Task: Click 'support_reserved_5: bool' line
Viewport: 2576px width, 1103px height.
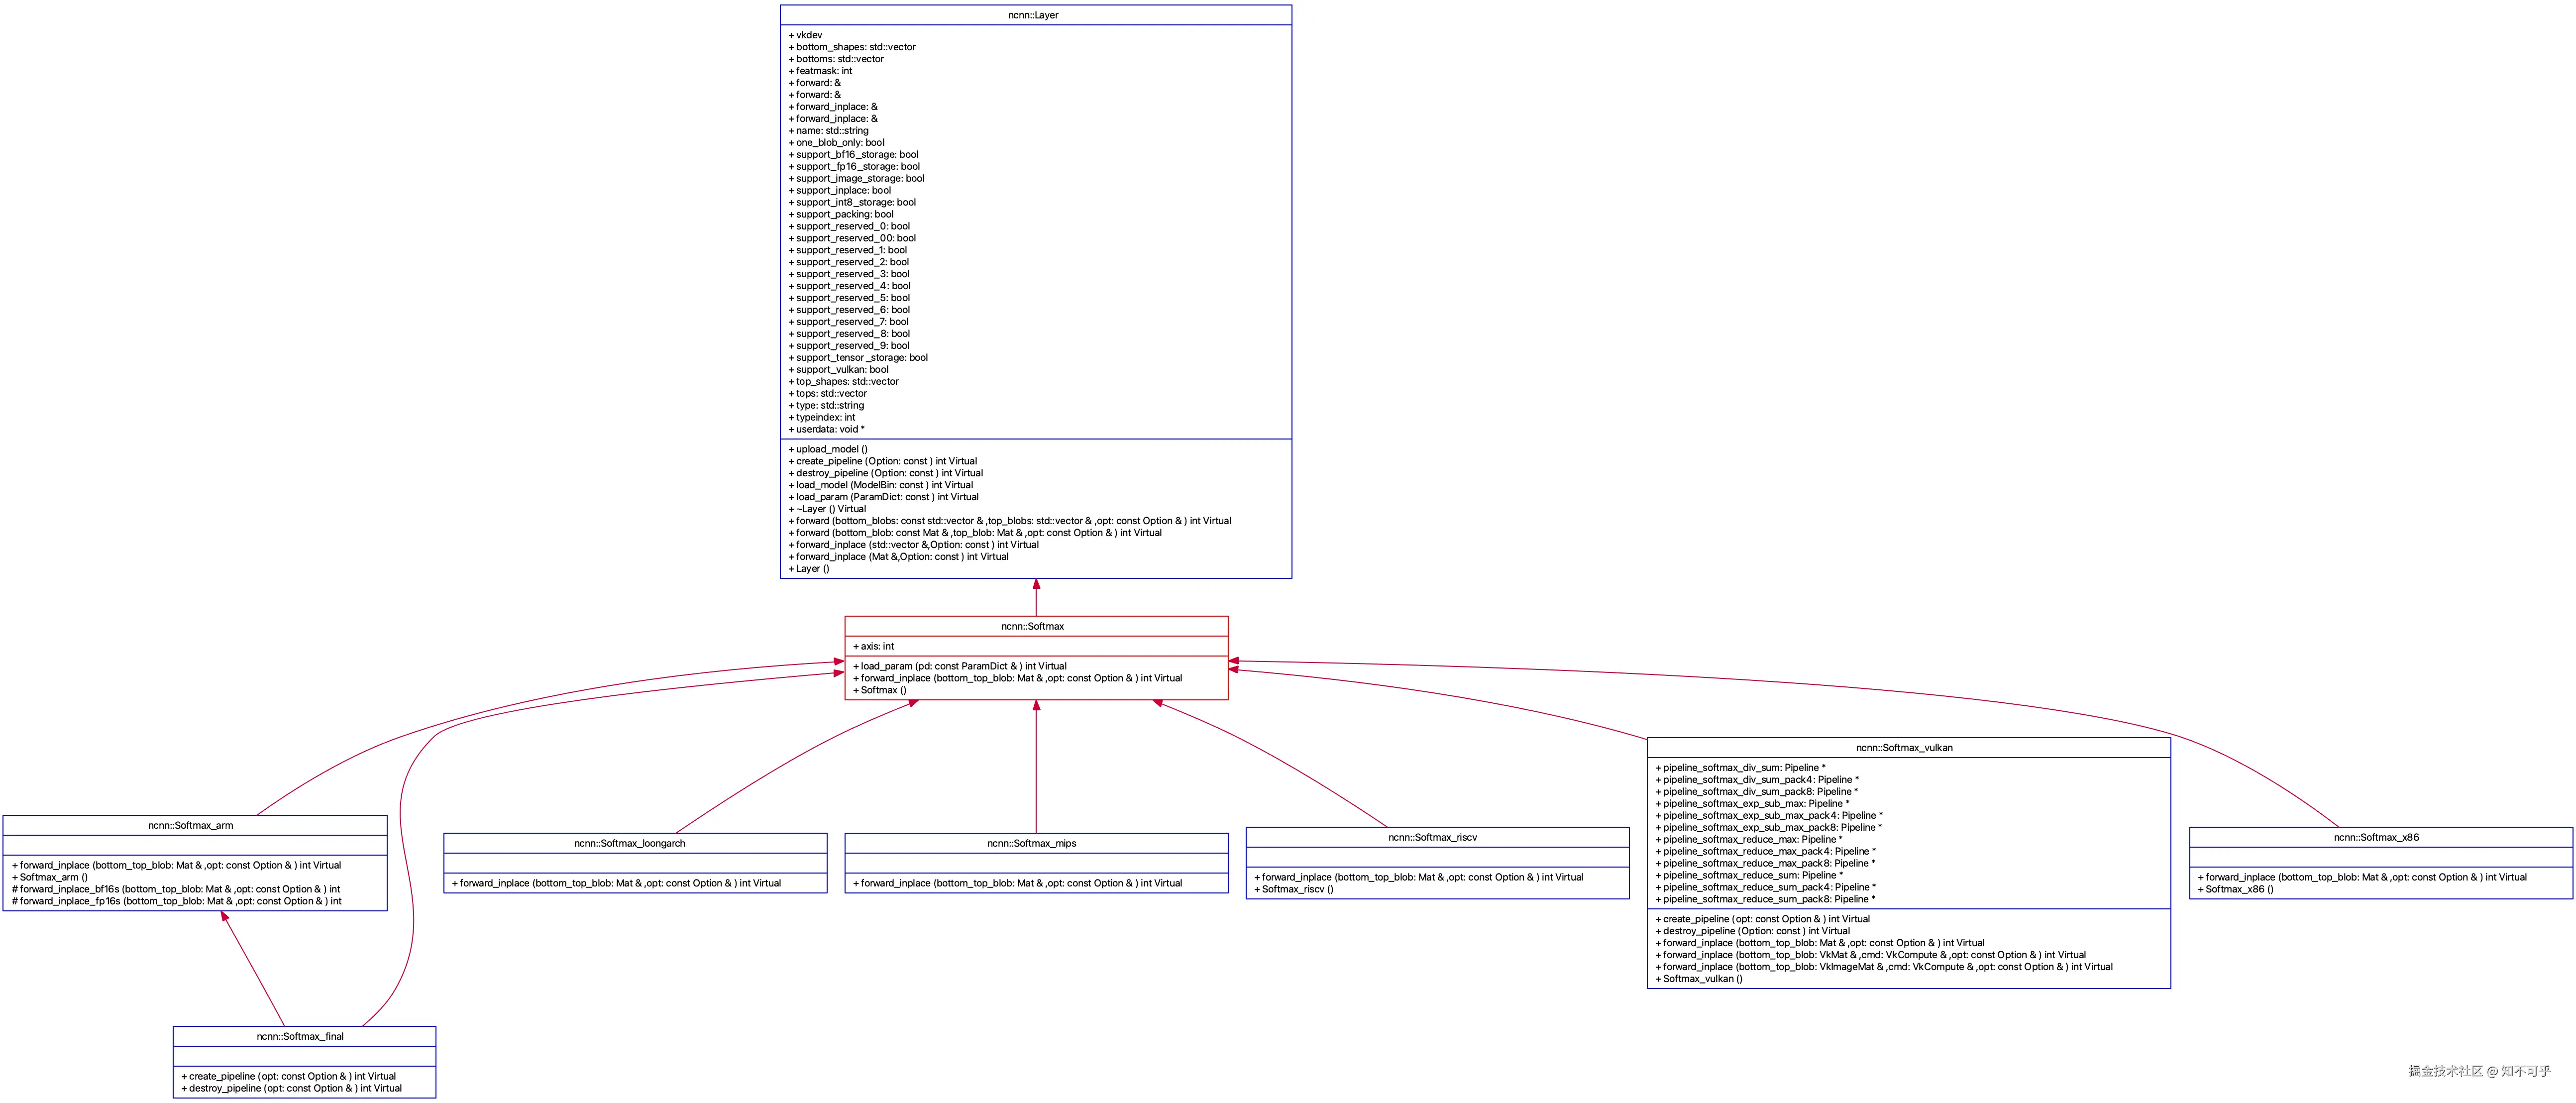Action: click(849, 298)
